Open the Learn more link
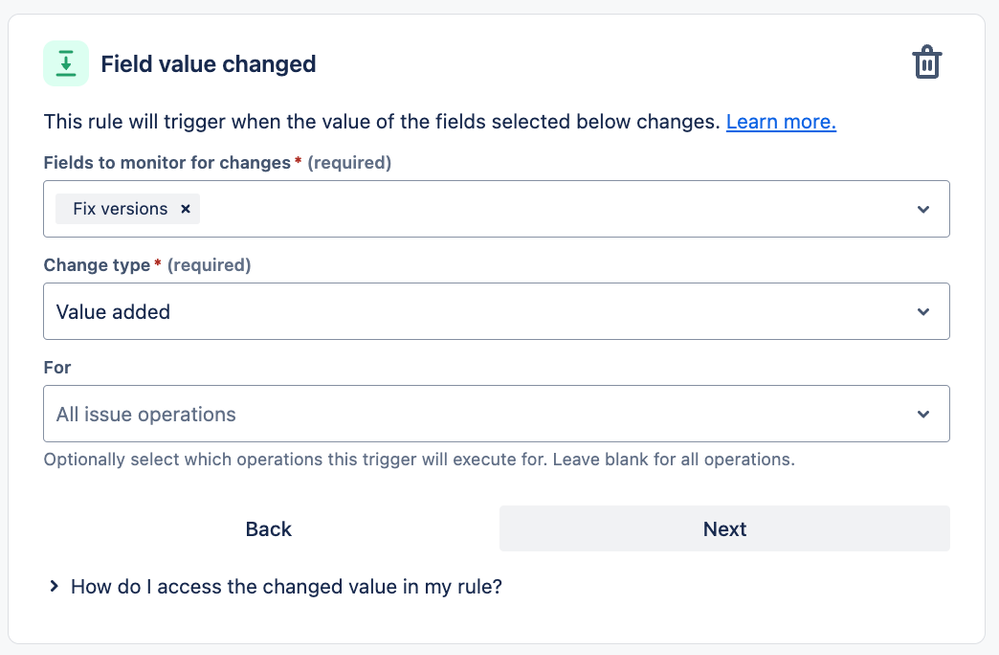Viewport: 999px width, 655px height. [x=780, y=122]
